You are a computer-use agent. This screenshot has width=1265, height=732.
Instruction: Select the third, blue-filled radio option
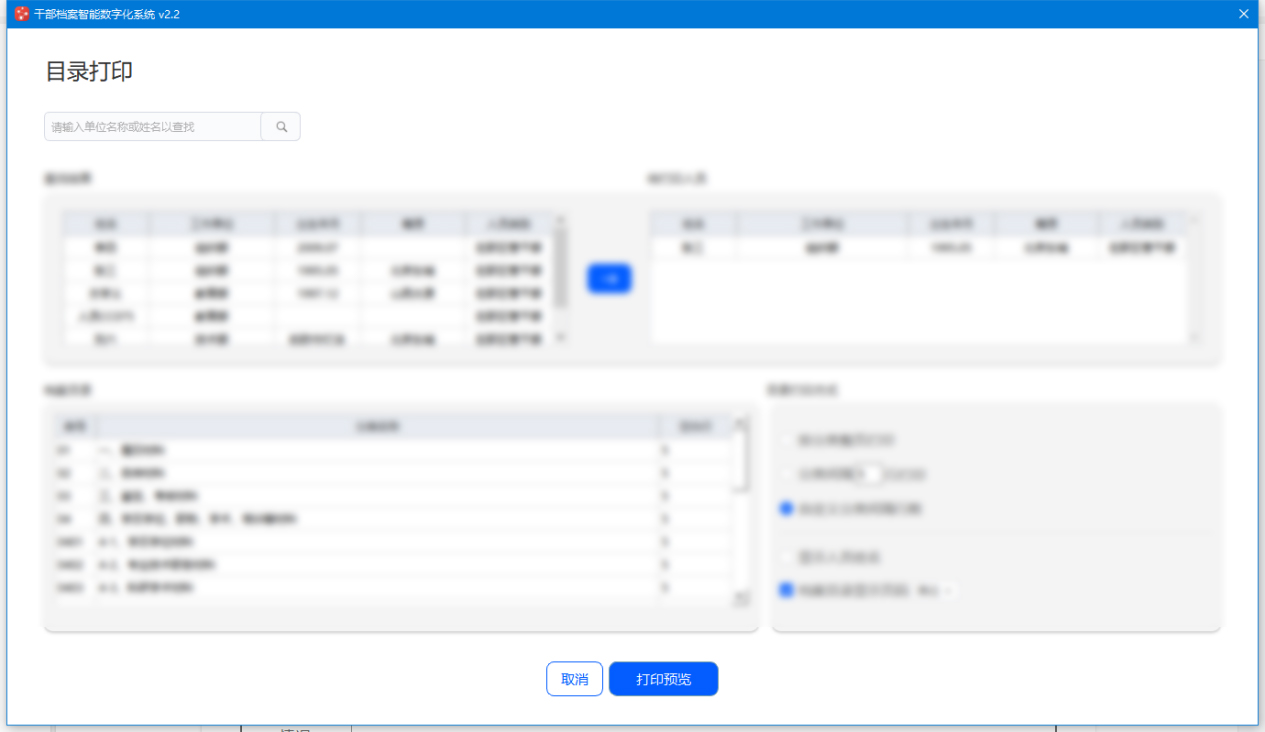[x=786, y=509]
